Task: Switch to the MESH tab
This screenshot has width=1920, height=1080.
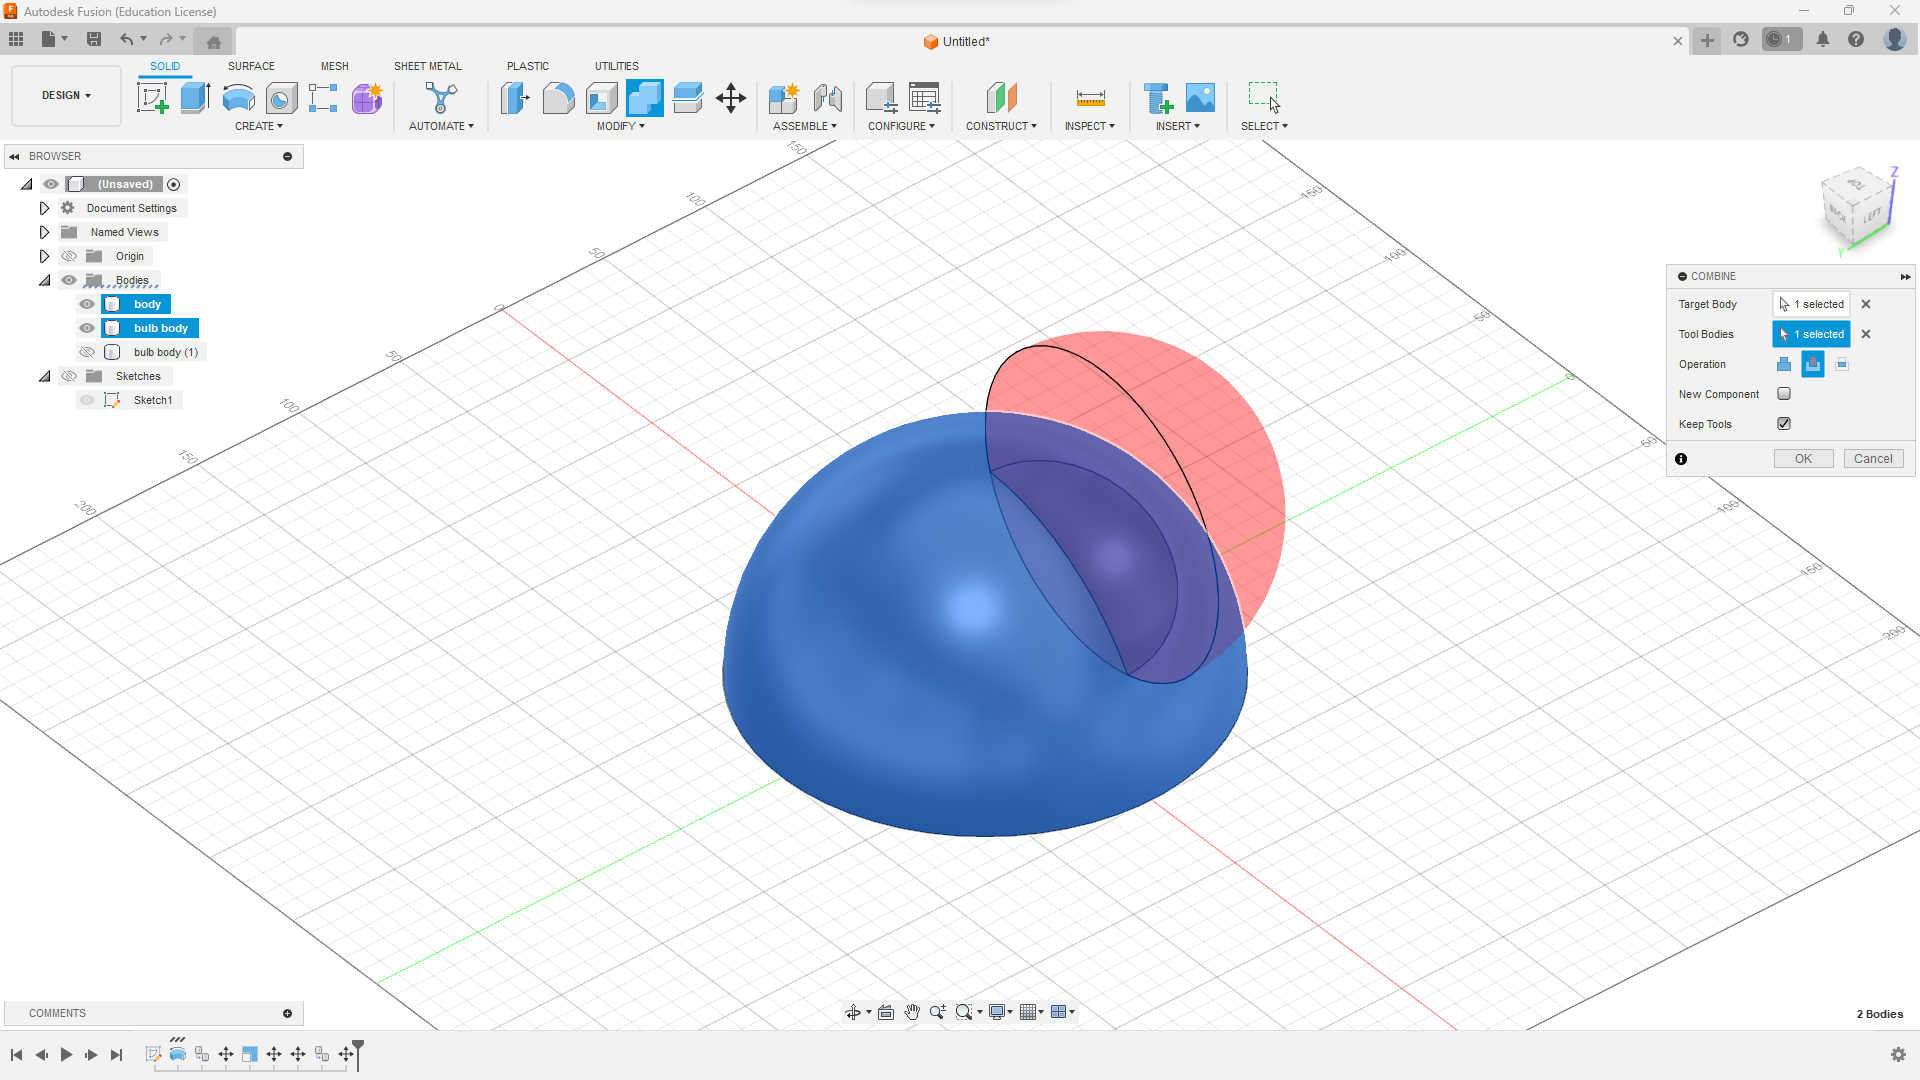Action: [x=335, y=66]
